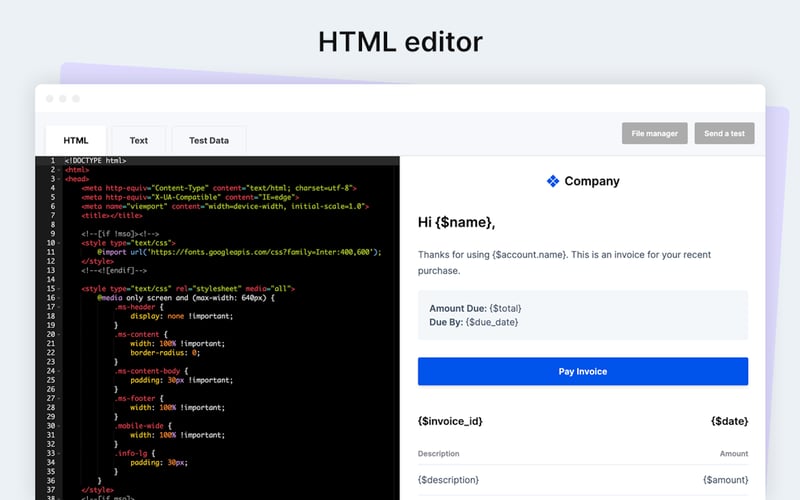This screenshot has height=500, width=800.
Task: Click the X-UA-Compatible meta tag line
Action: [190, 197]
